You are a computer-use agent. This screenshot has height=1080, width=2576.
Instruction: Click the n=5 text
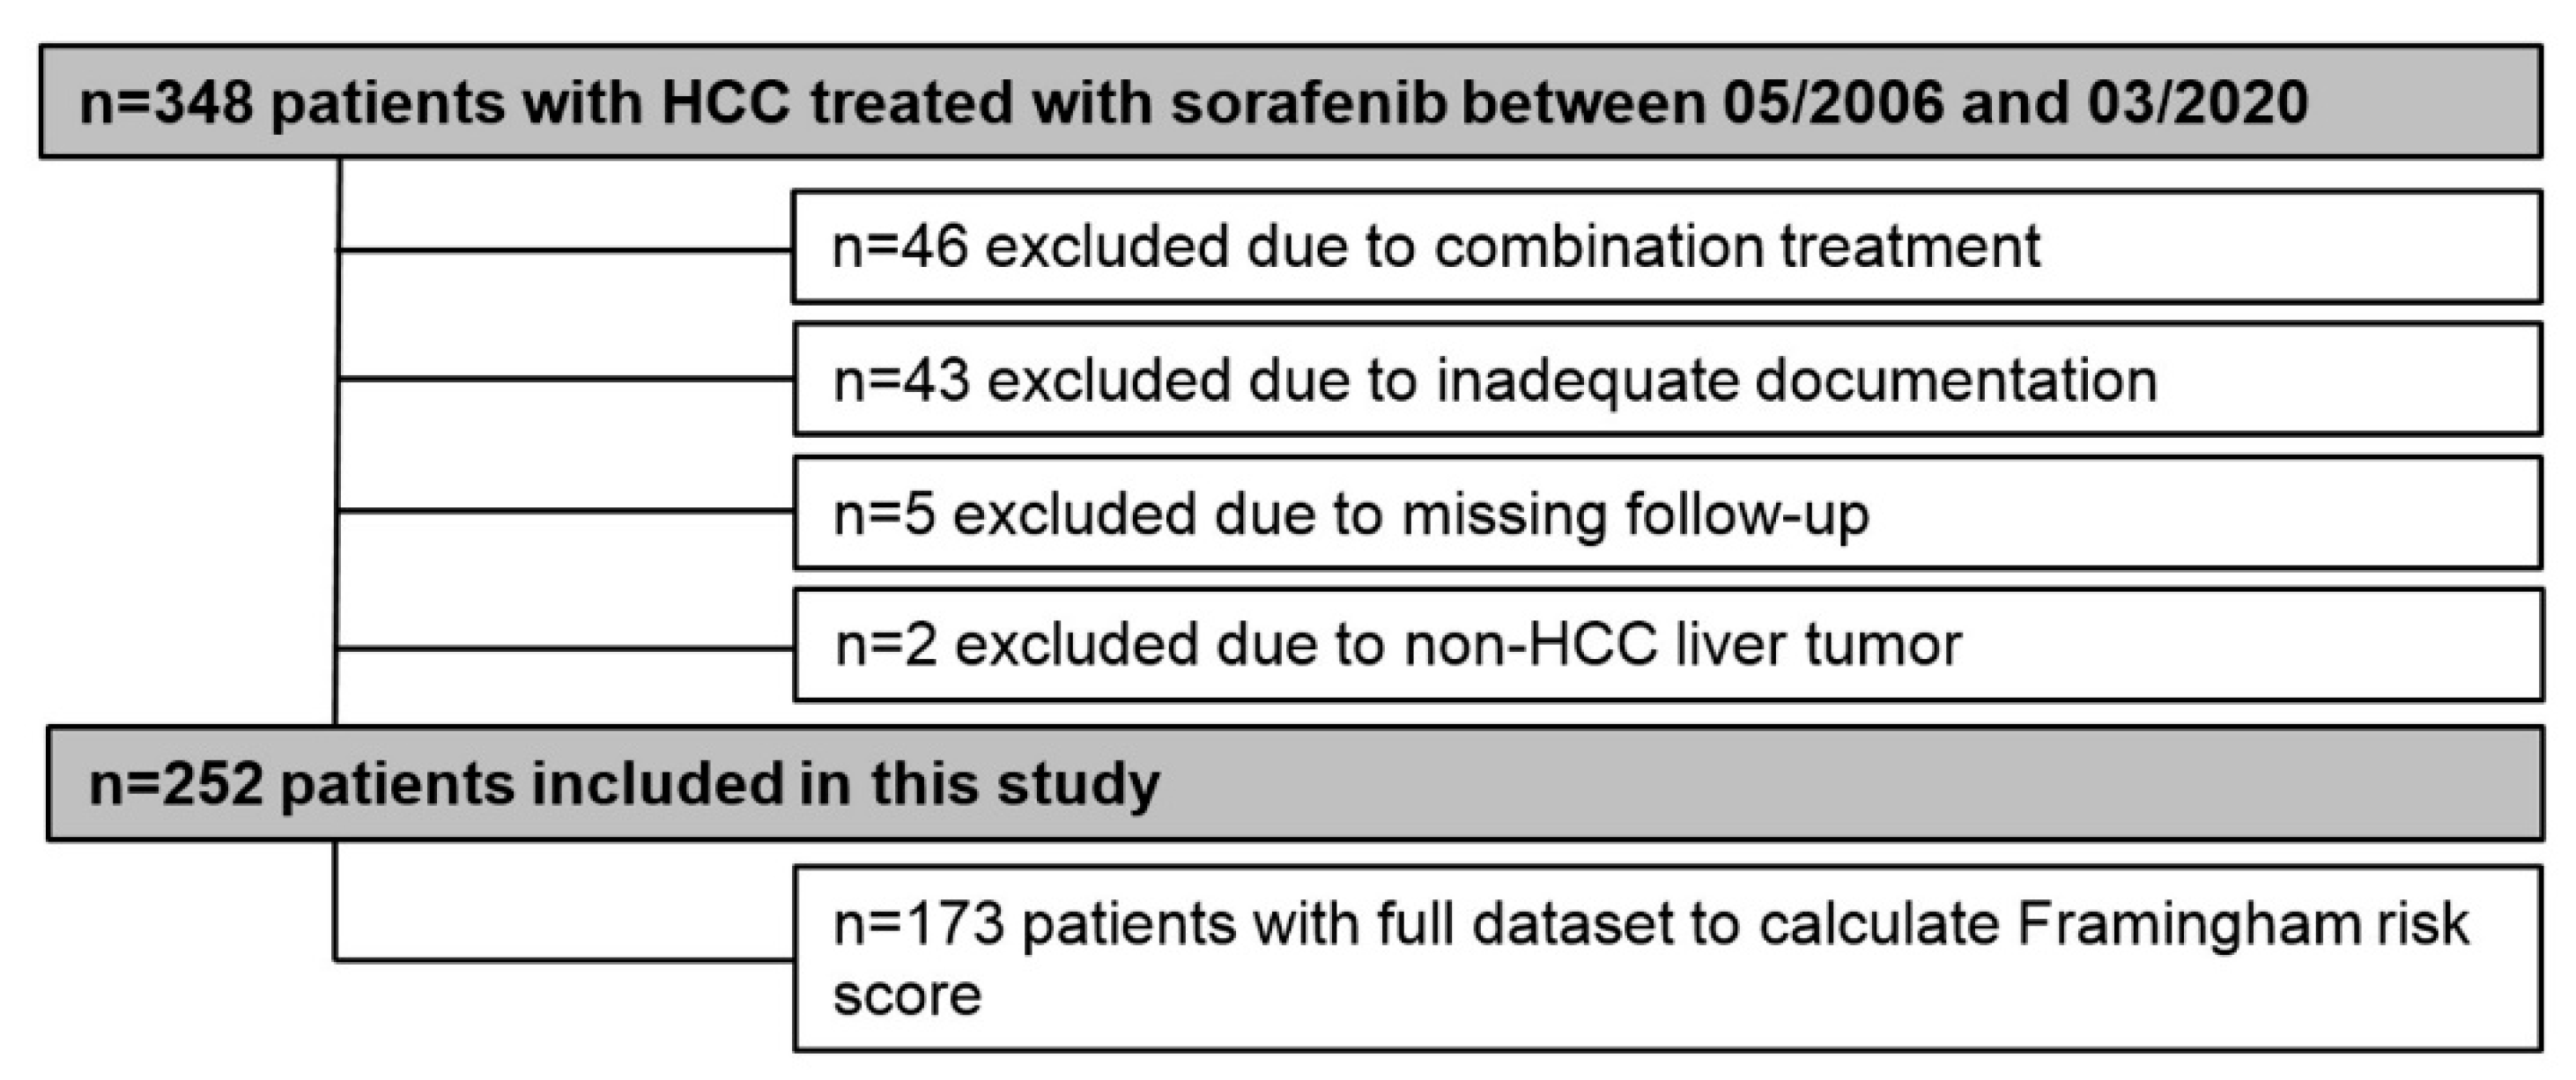tap(885, 515)
